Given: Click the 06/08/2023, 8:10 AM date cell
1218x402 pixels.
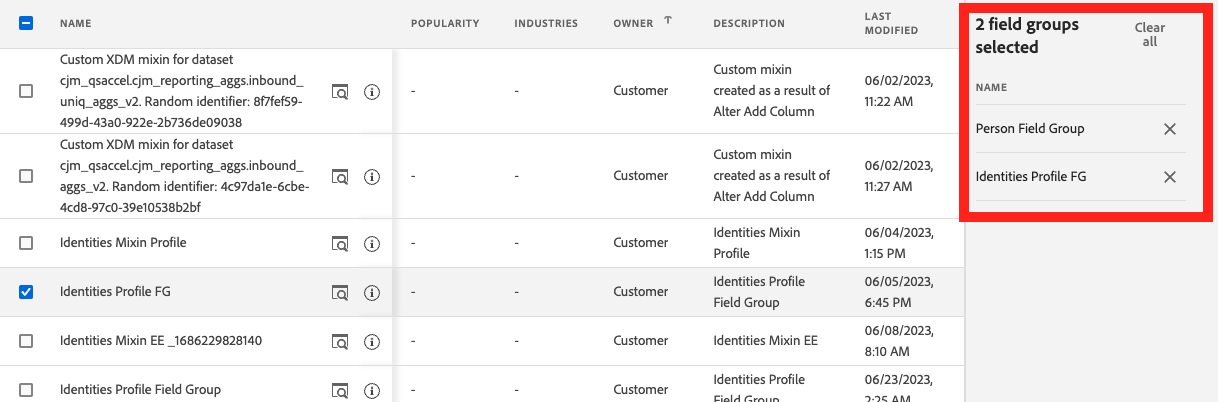Looking at the screenshot, I should coord(898,341).
